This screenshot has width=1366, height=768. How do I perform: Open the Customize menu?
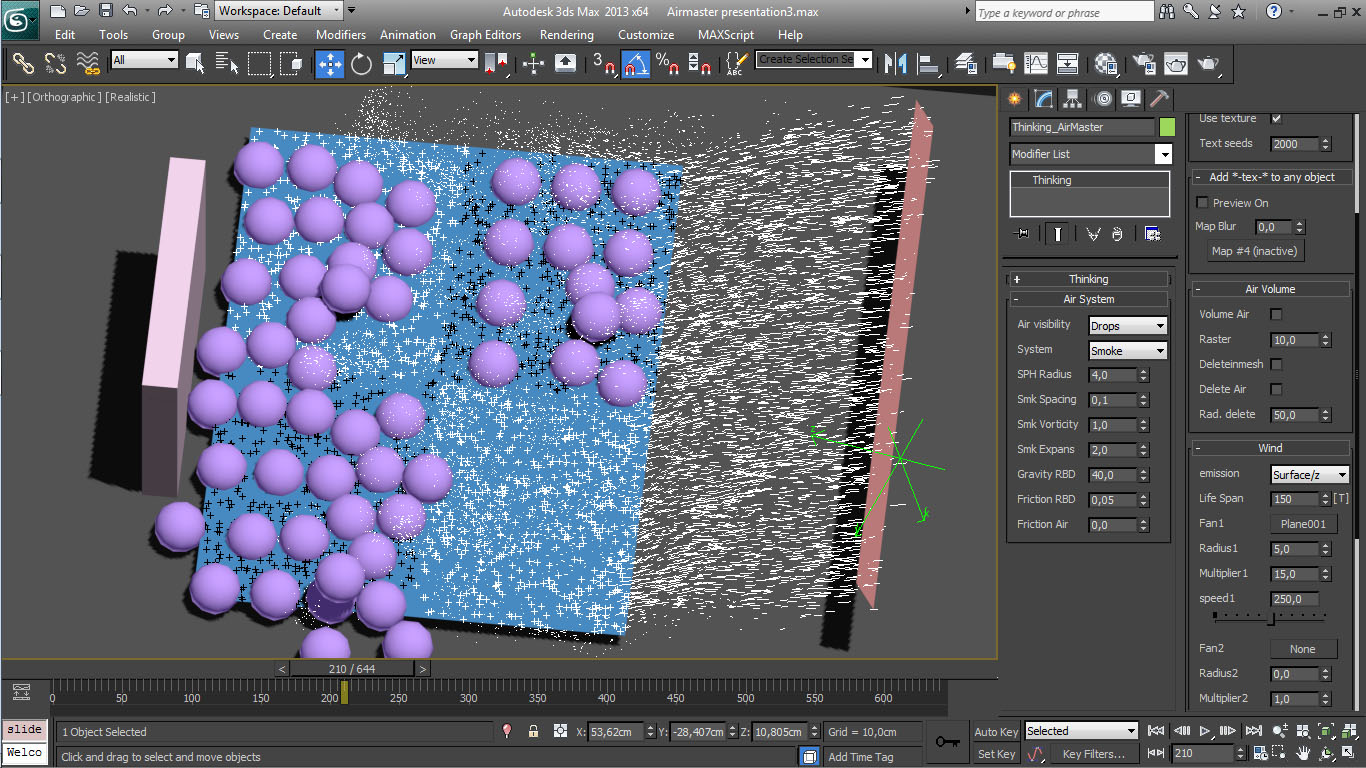646,34
